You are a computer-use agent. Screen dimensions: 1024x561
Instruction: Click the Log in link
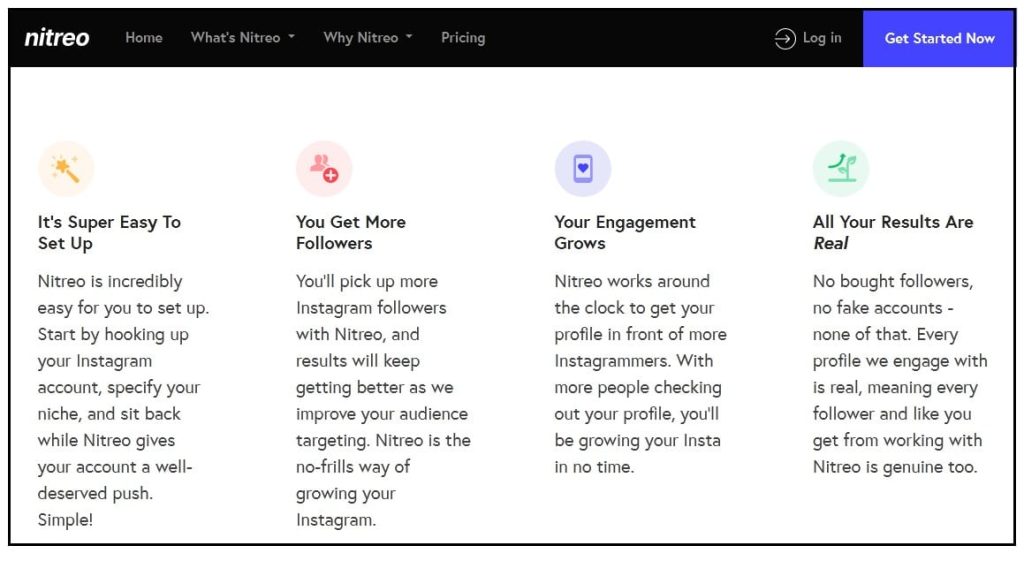point(822,38)
